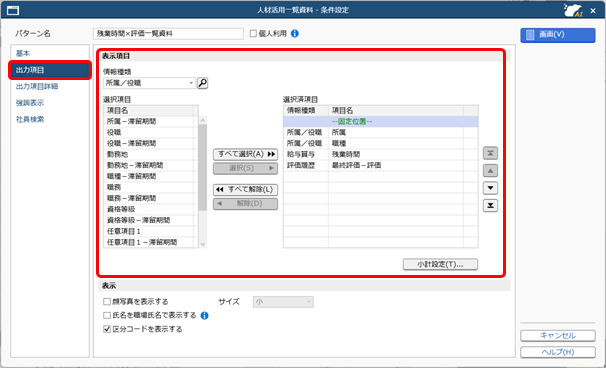Screen dimensions: 606x368
Task: Select 最終評価－評価 row
Action: click(381, 165)
